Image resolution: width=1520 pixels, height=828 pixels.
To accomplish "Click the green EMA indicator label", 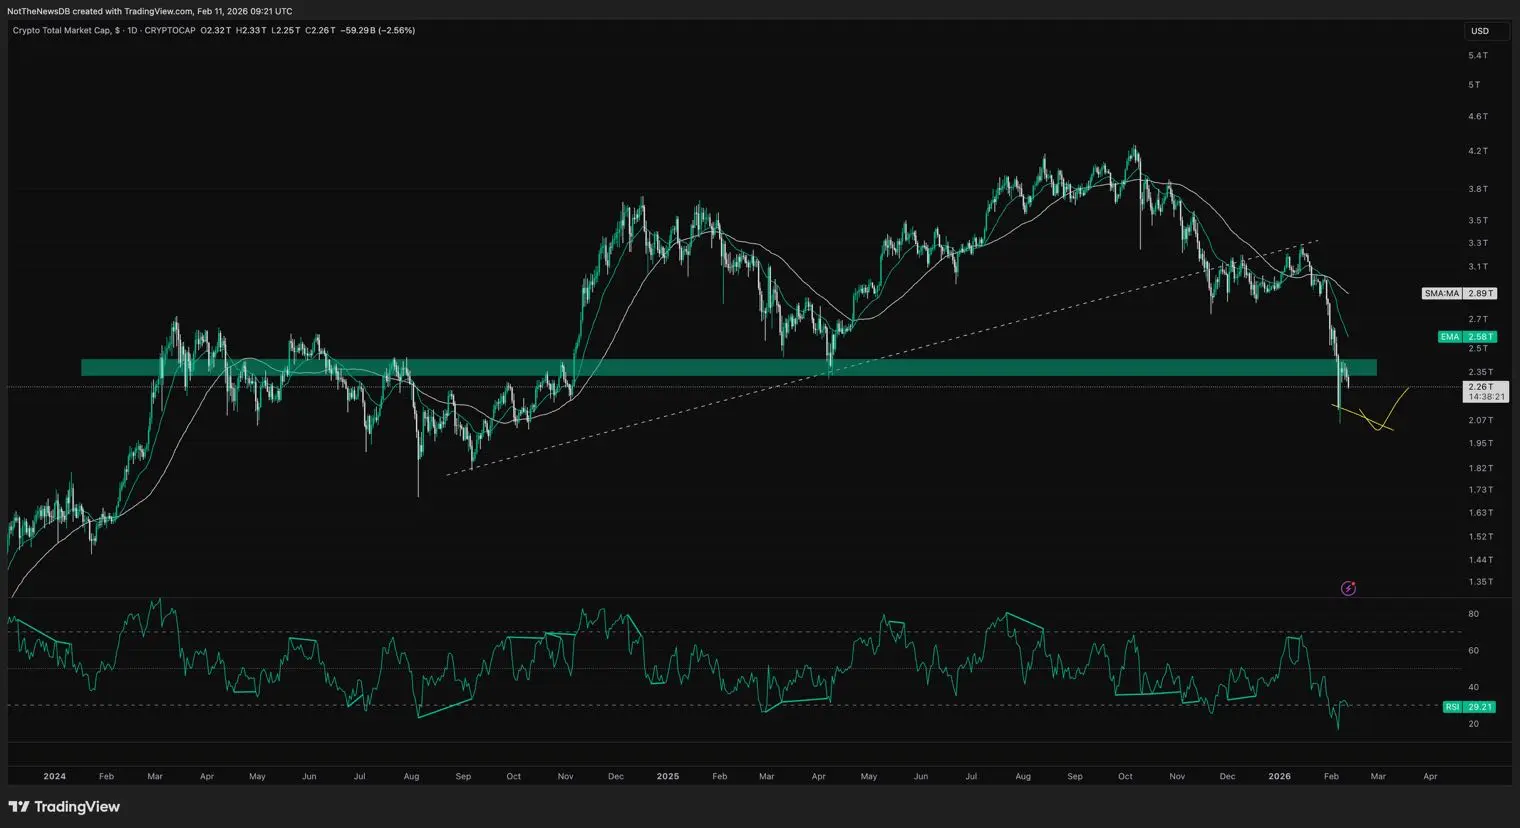I will 1449,337.
